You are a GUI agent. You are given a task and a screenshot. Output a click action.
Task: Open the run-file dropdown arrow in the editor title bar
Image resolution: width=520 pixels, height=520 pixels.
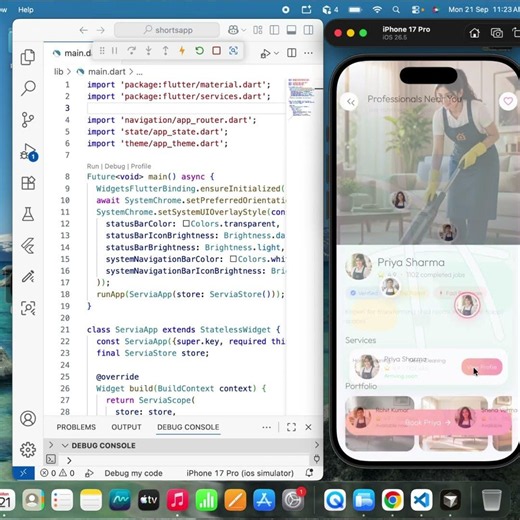click(276, 53)
